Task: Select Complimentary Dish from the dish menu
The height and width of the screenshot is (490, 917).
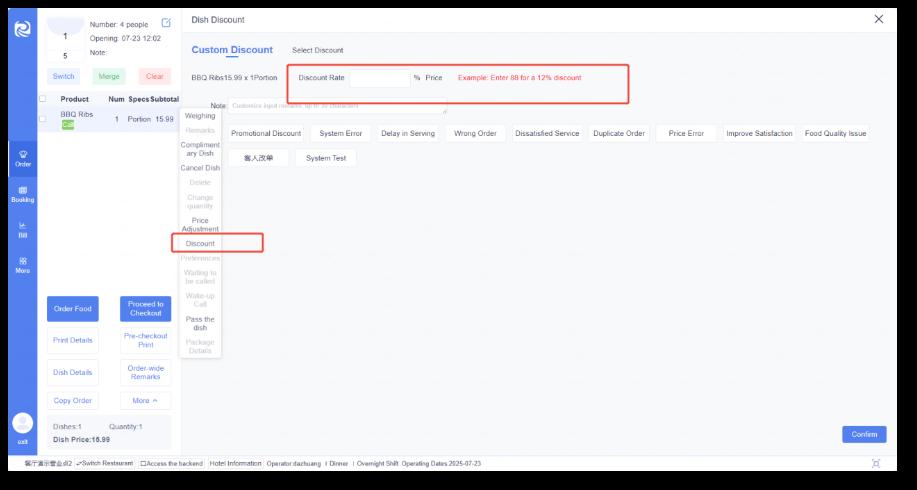Action: [200, 149]
